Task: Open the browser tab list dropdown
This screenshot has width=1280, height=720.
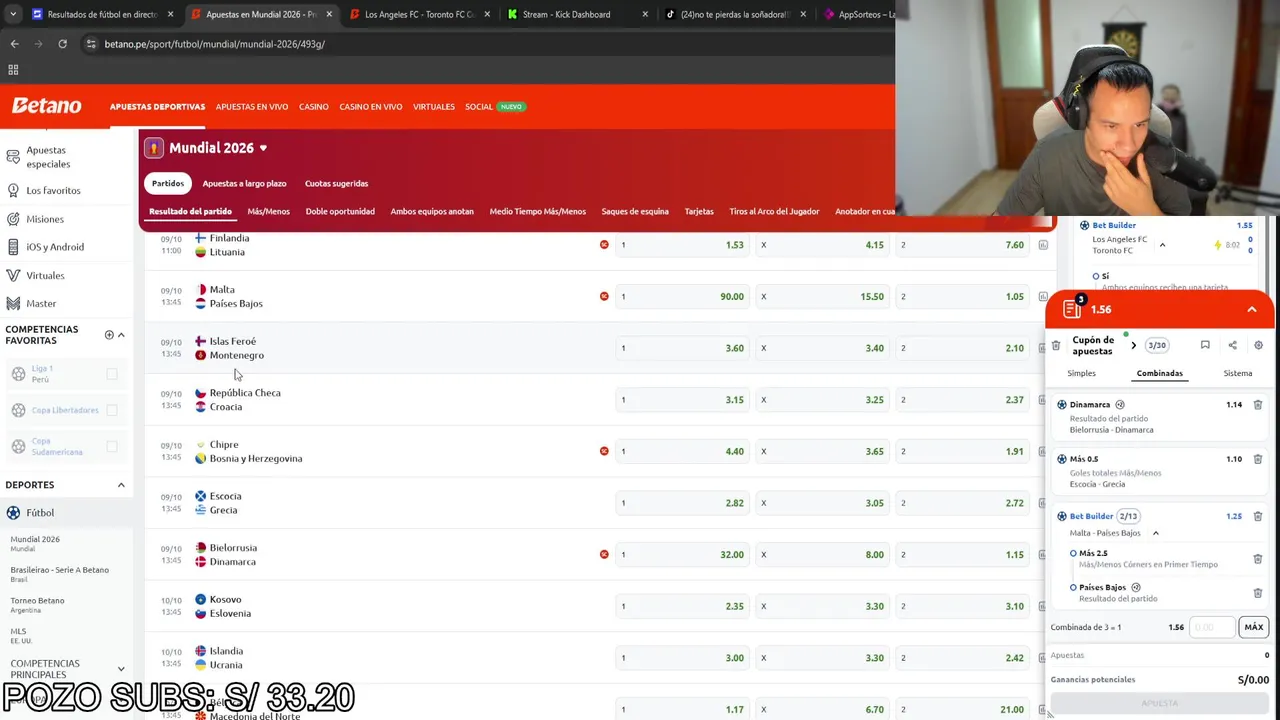Action: [x=14, y=14]
